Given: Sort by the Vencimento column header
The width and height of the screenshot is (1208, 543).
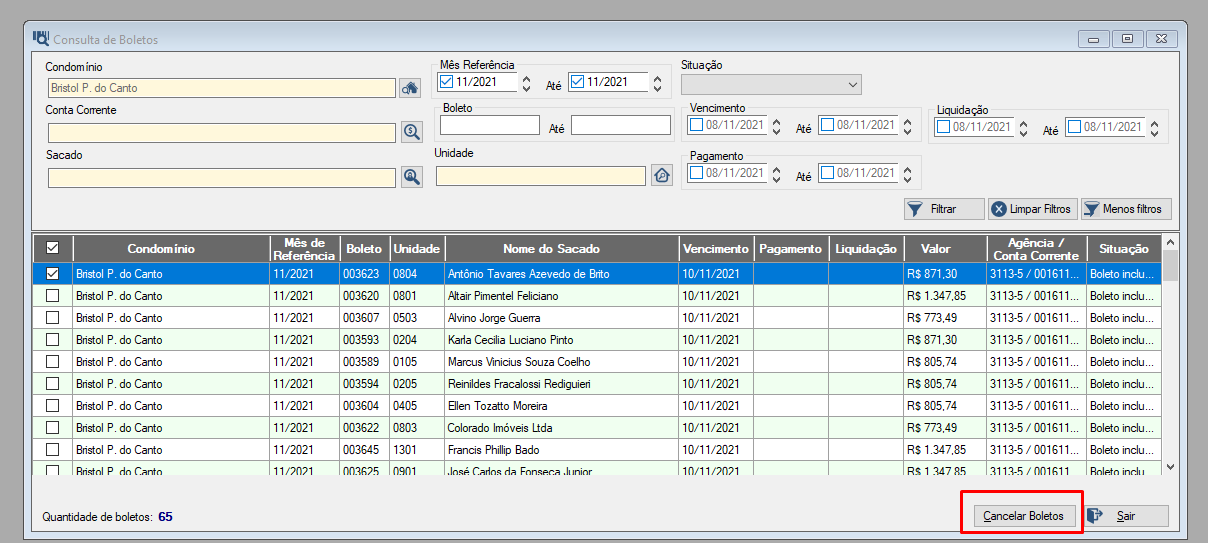Looking at the screenshot, I should (x=716, y=248).
